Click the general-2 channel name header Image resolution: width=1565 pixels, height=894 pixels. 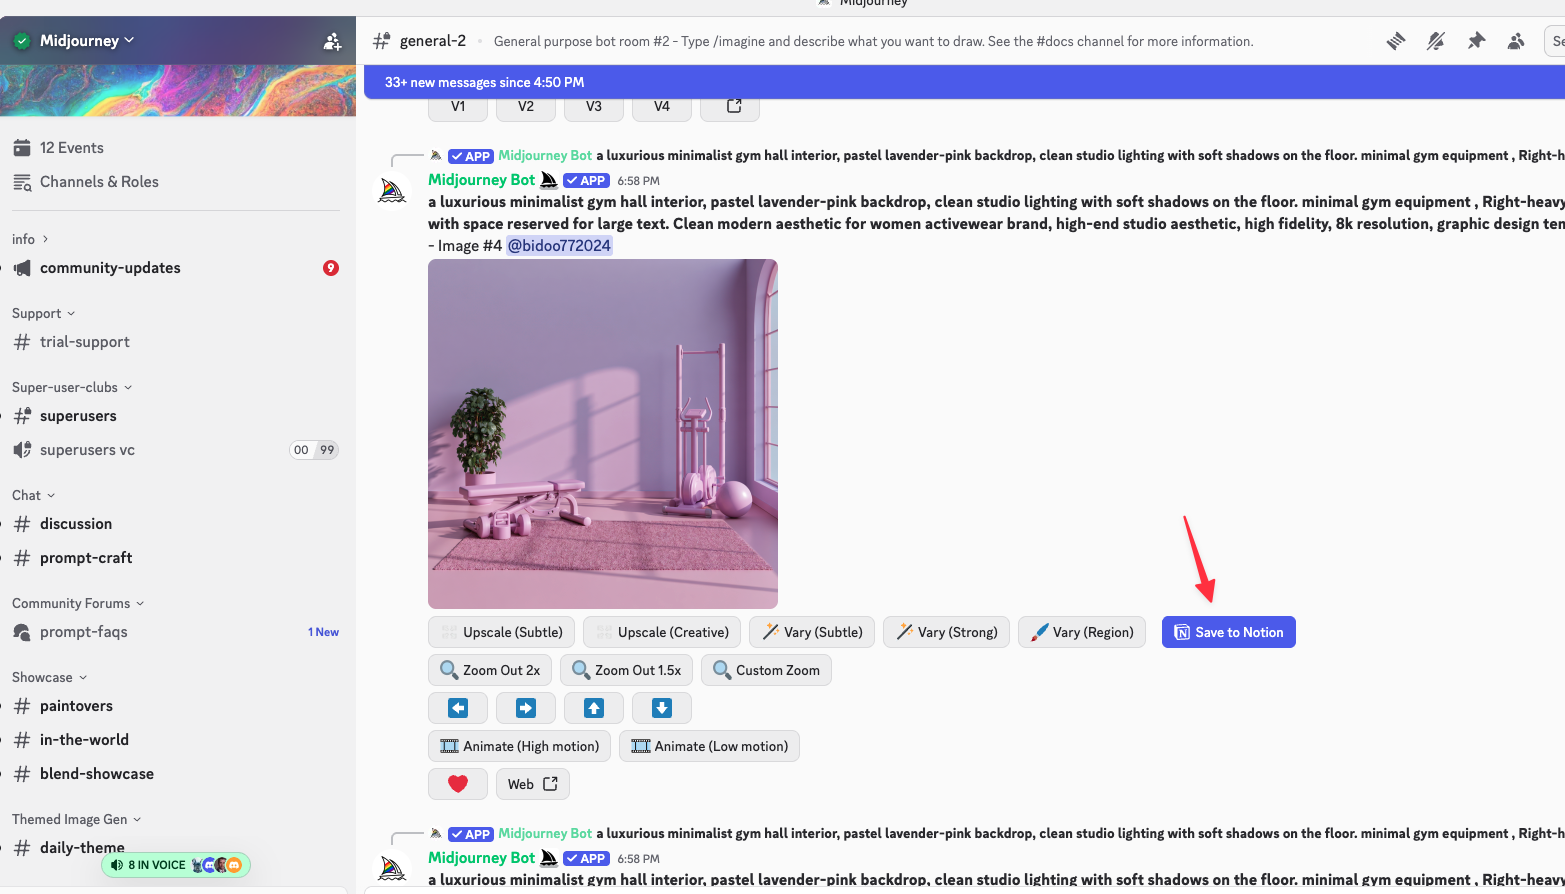pyautogui.click(x=432, y=41)
